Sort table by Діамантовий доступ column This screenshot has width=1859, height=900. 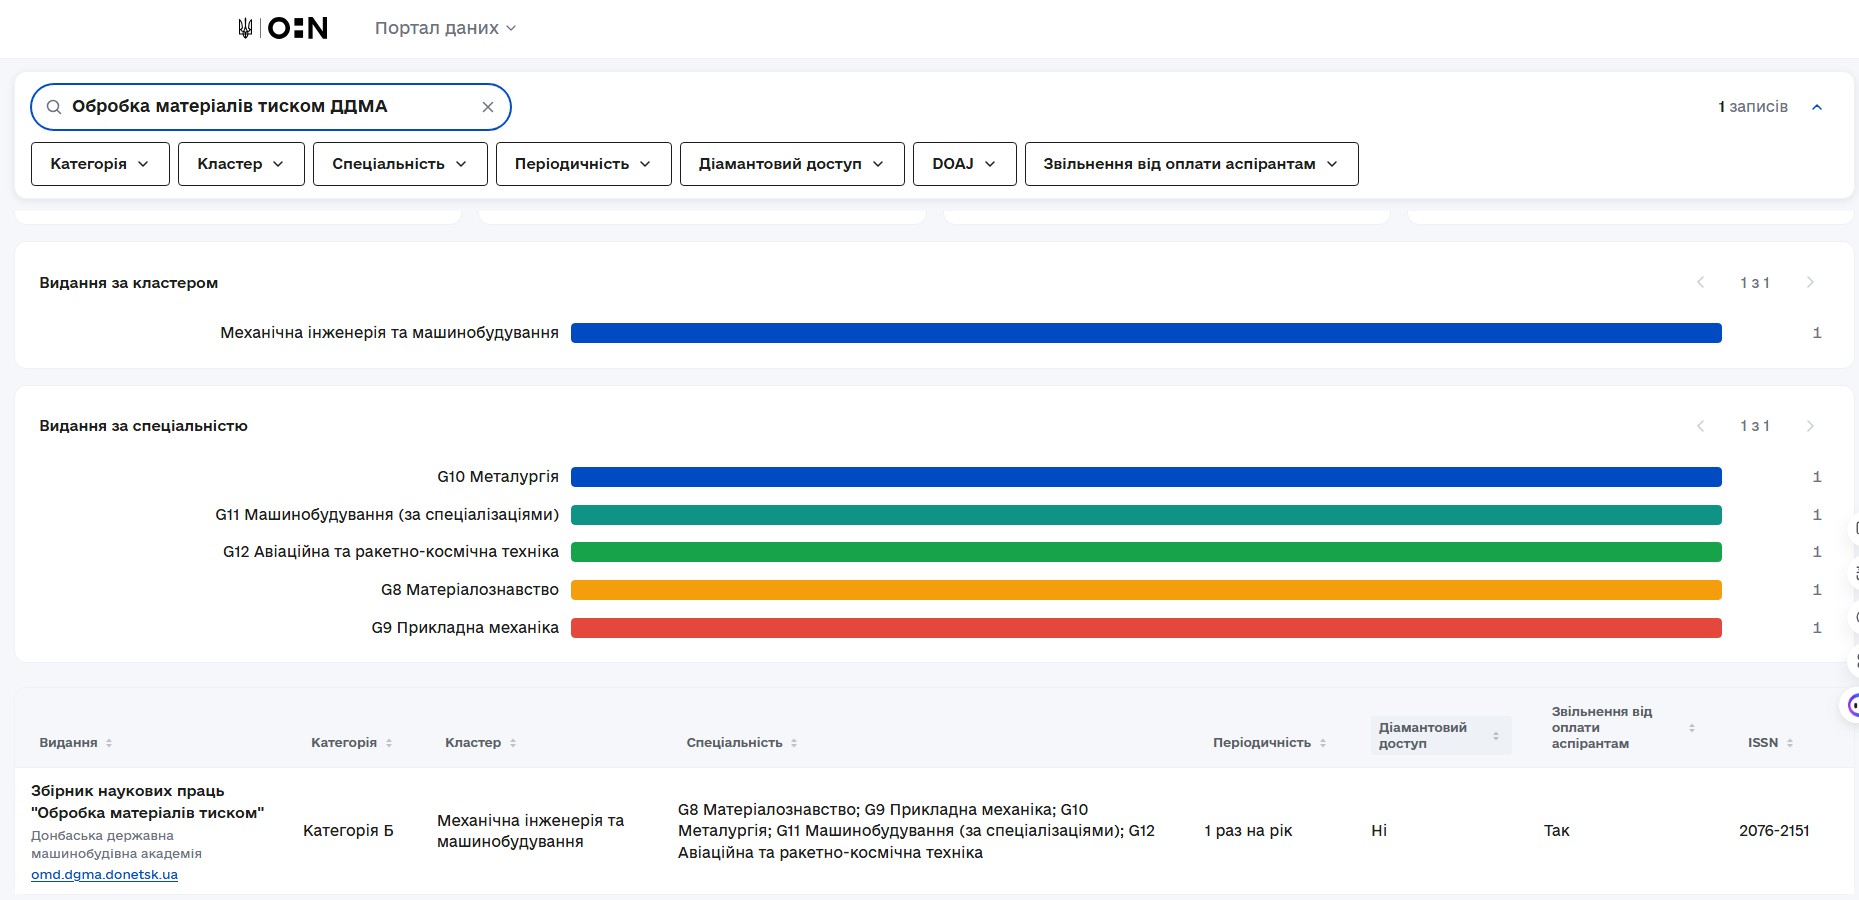click(1440, 735)
